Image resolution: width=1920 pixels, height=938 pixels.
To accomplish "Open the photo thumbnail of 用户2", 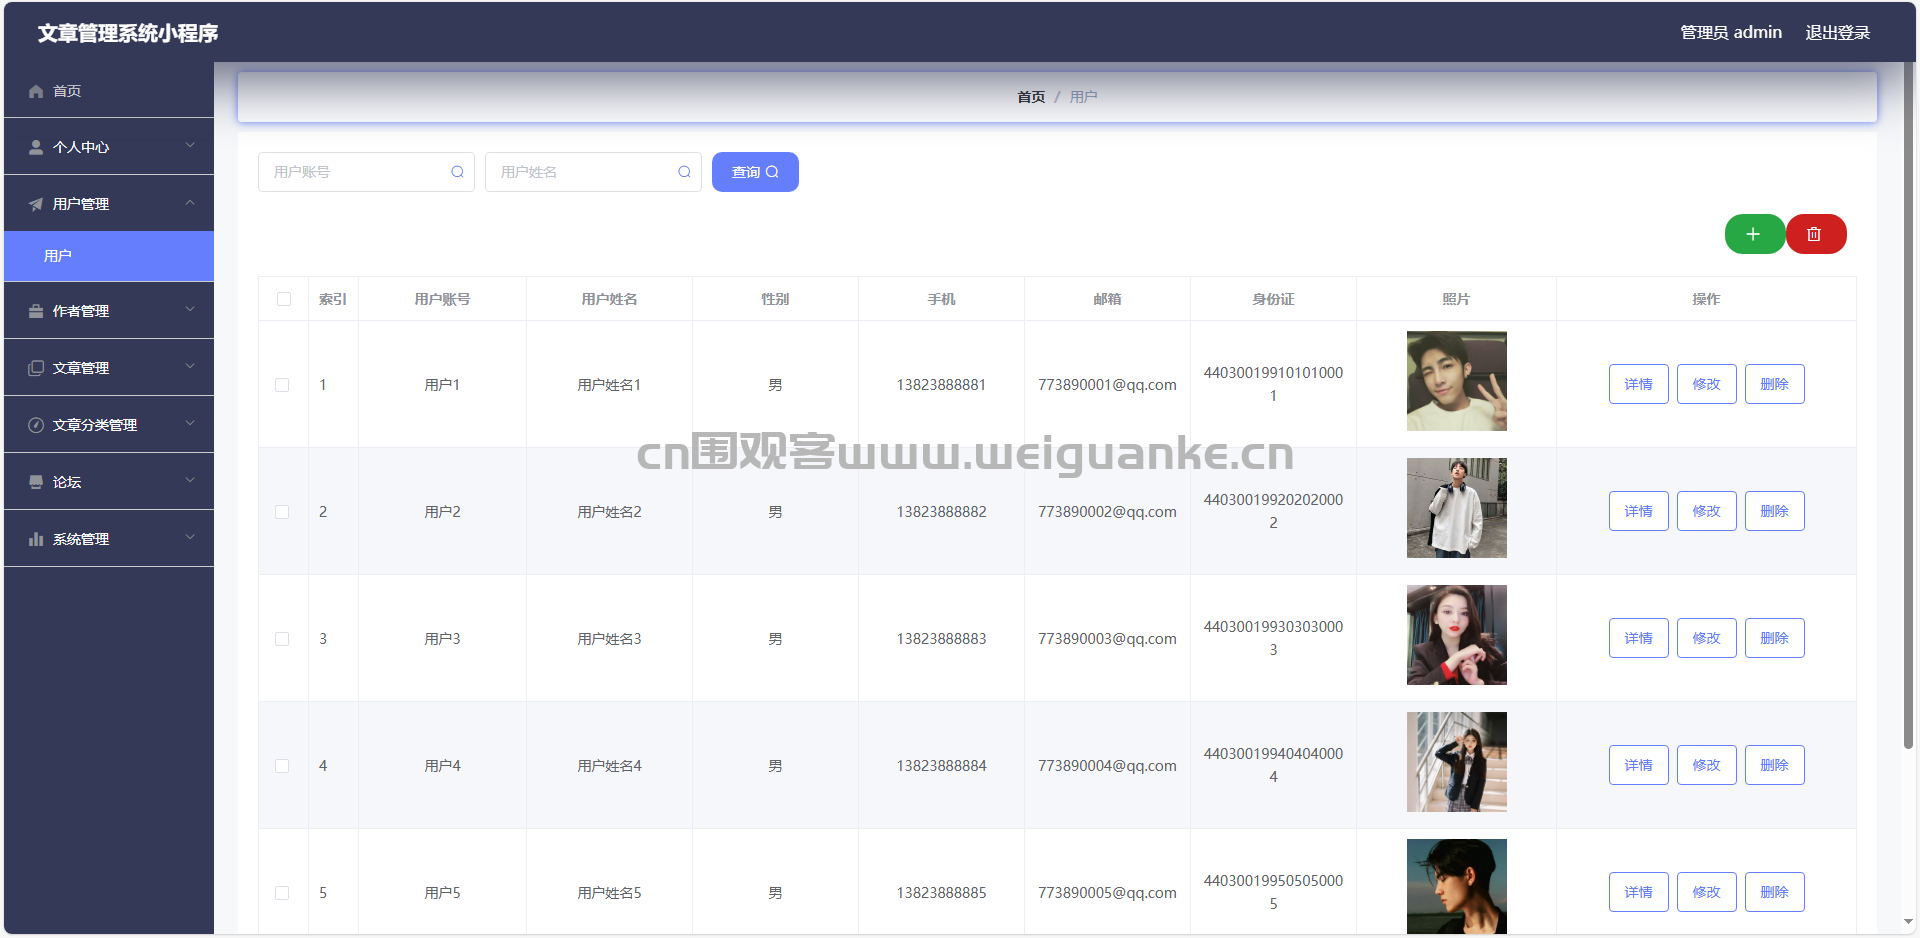I will click(x=1456, y=508).
